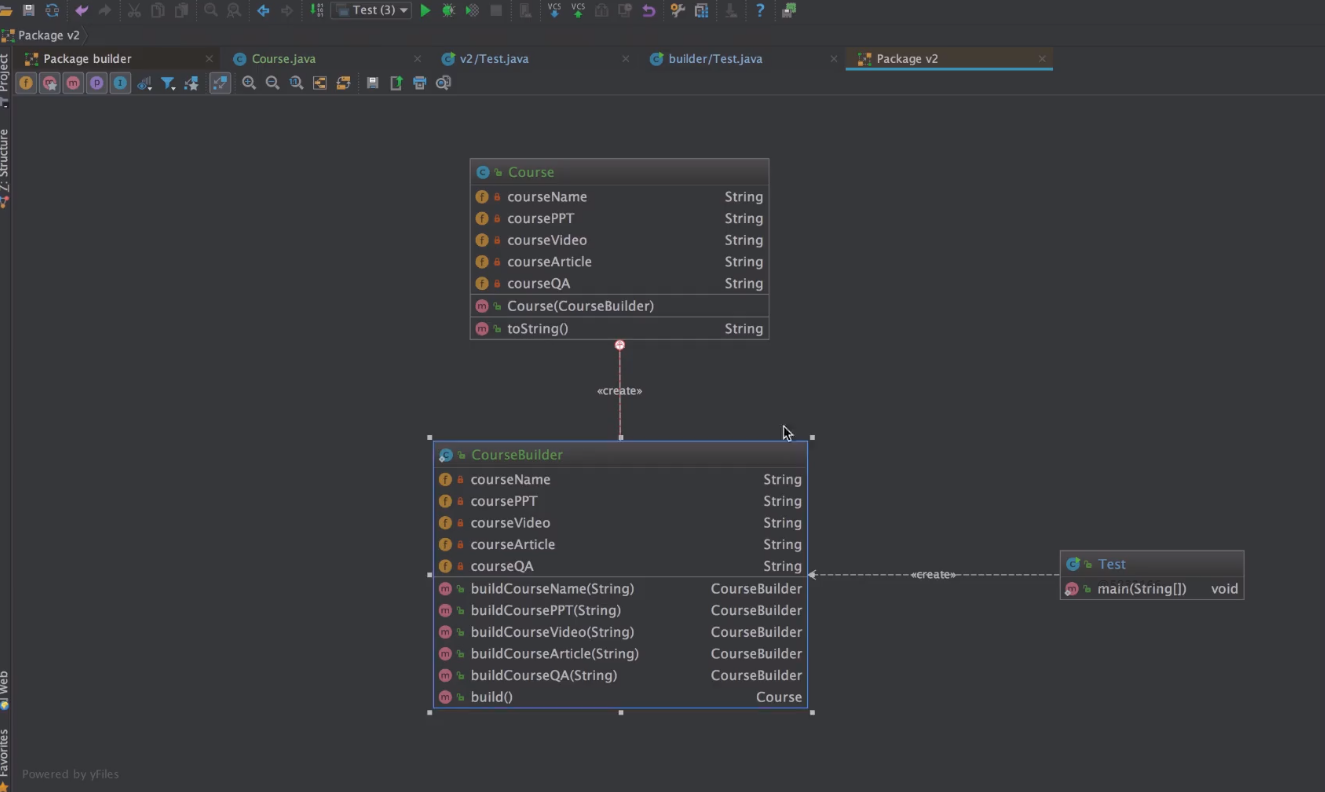Close the Course.java tab
This screenshot has height=792, width=1325.
tap(417, 59)
